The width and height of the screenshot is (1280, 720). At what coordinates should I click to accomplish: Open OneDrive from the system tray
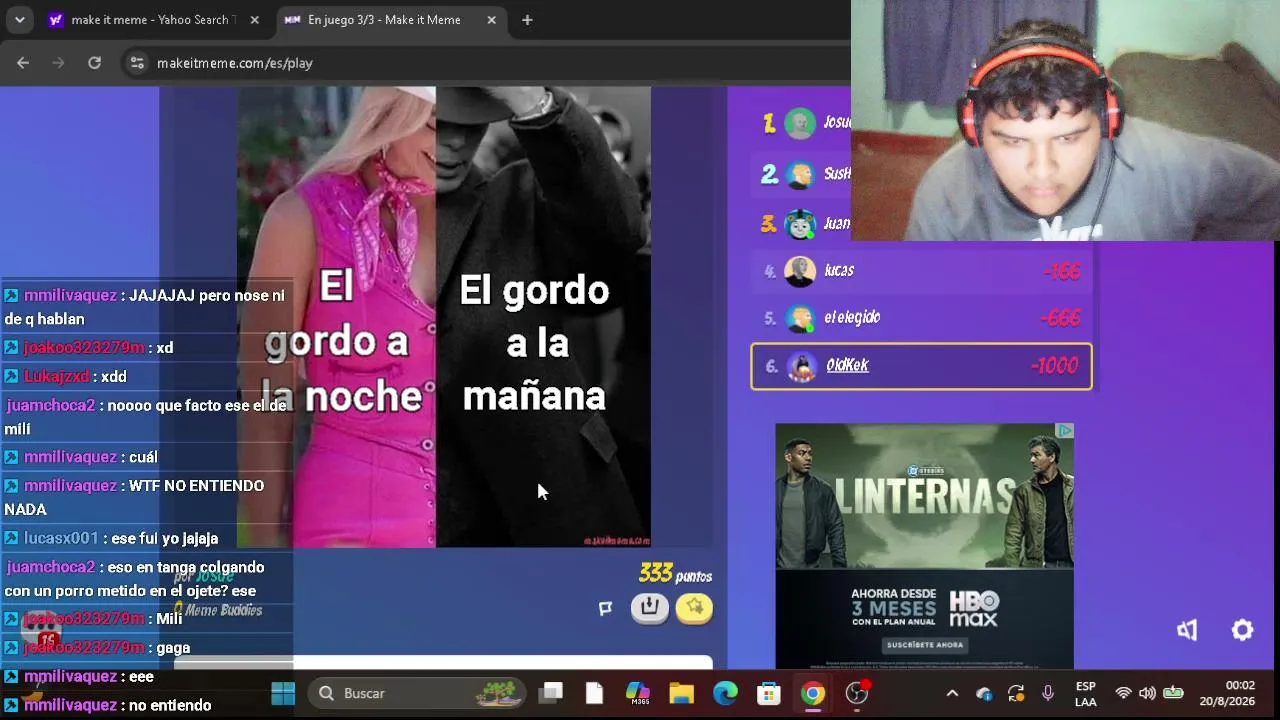click(x=984, y=694)
